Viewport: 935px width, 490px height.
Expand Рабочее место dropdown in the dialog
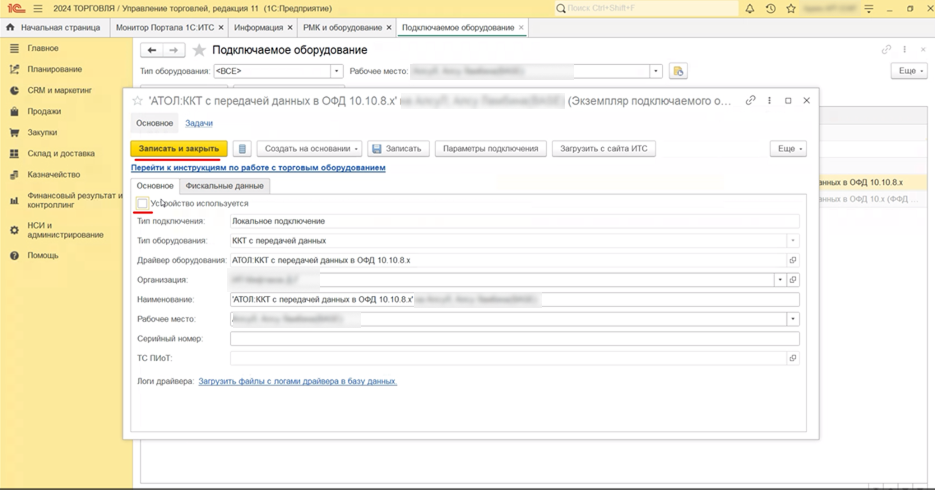[x=792, y=319]
